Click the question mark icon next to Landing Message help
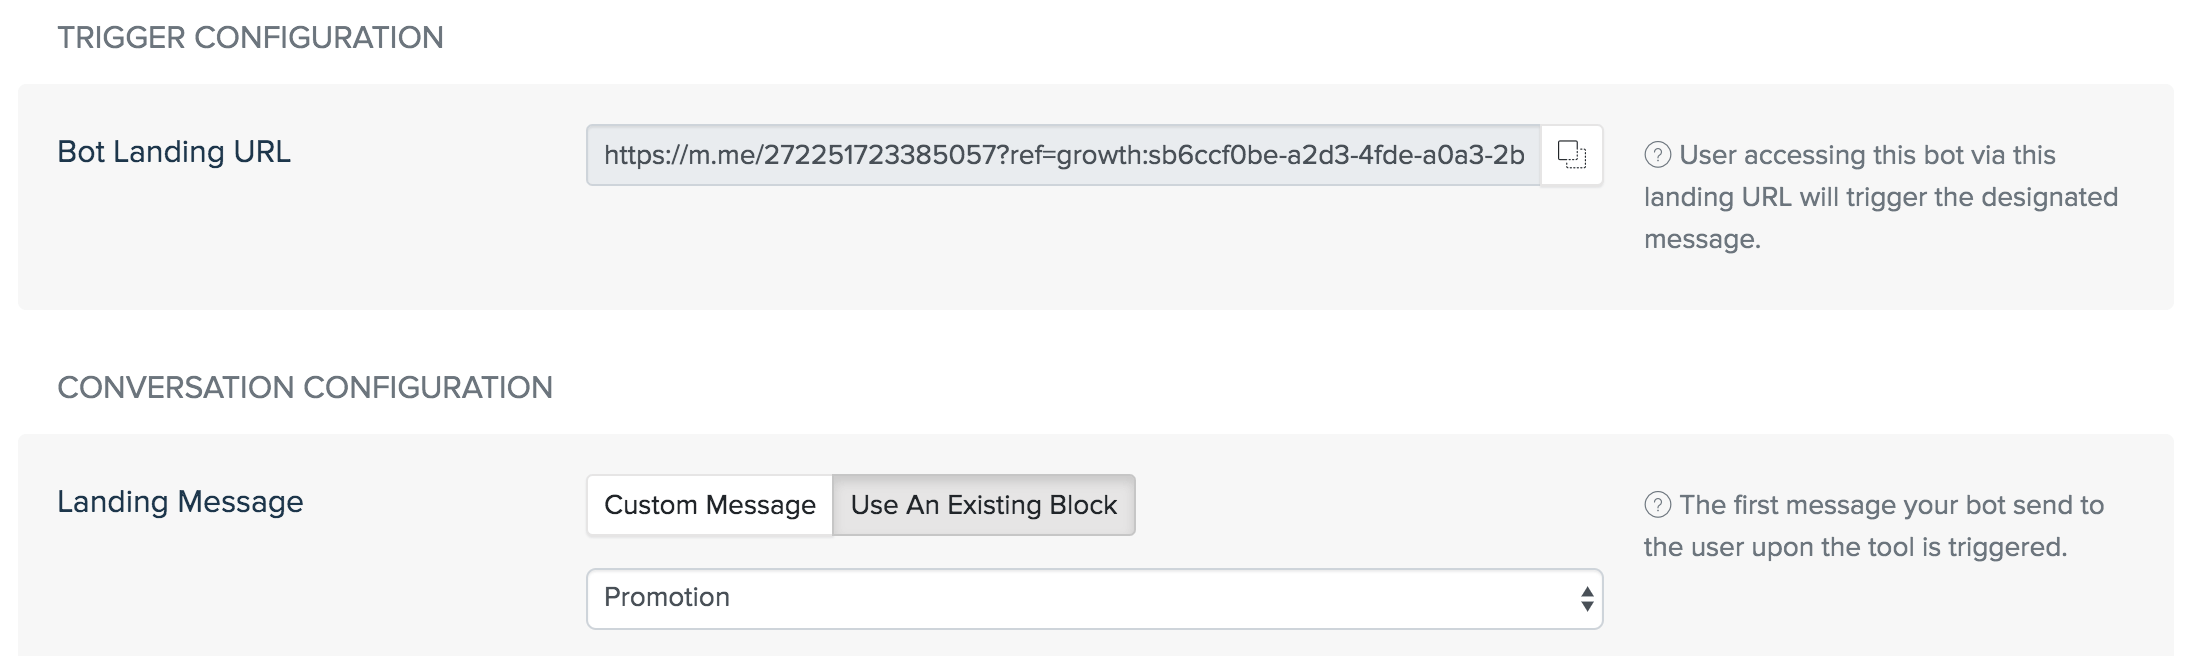Screen dimensions: 2198x656 tap(1657, 505)
